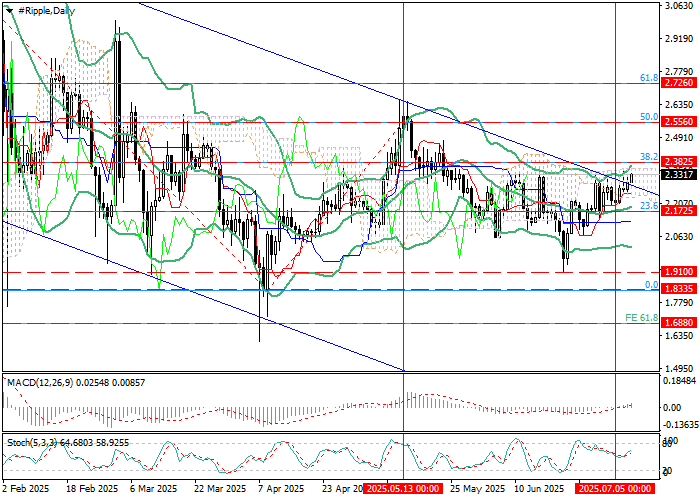Click the 6 Mar 2025 date label

point(154,488)
